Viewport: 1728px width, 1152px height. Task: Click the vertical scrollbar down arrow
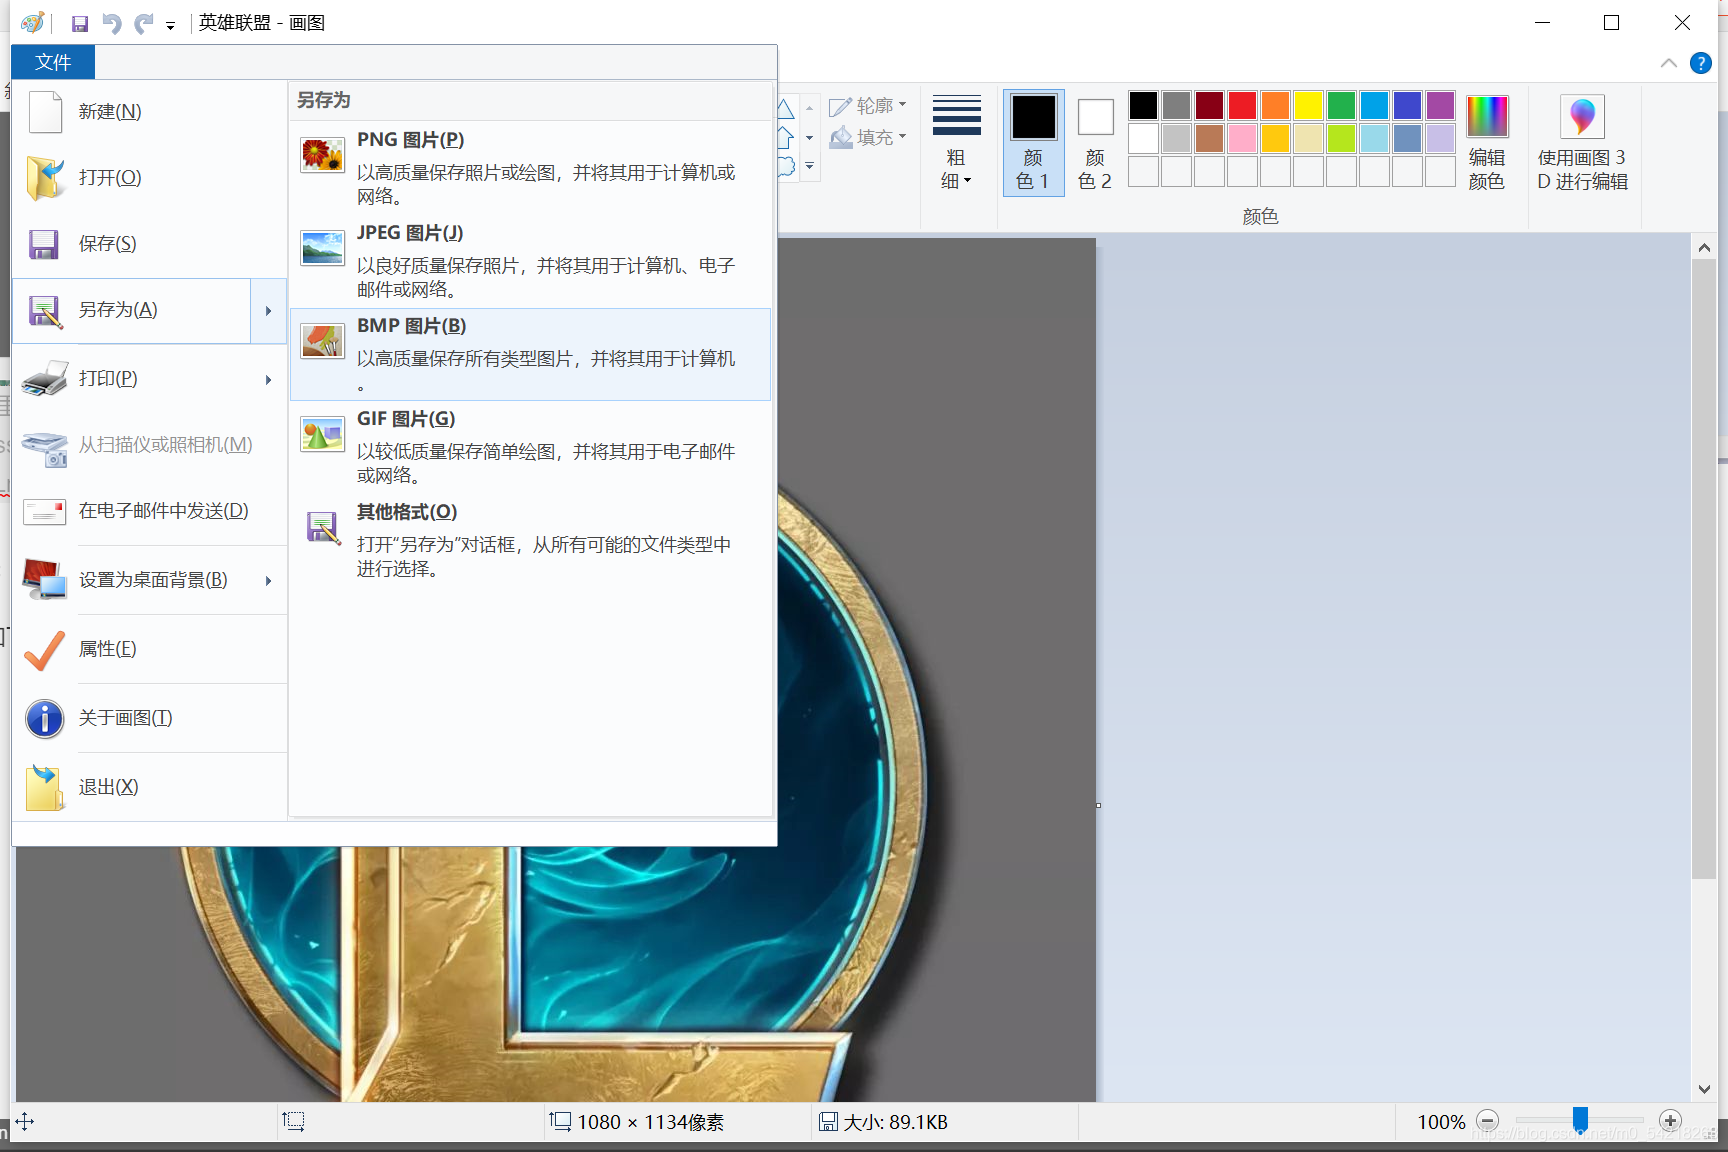(1704, 1089)
